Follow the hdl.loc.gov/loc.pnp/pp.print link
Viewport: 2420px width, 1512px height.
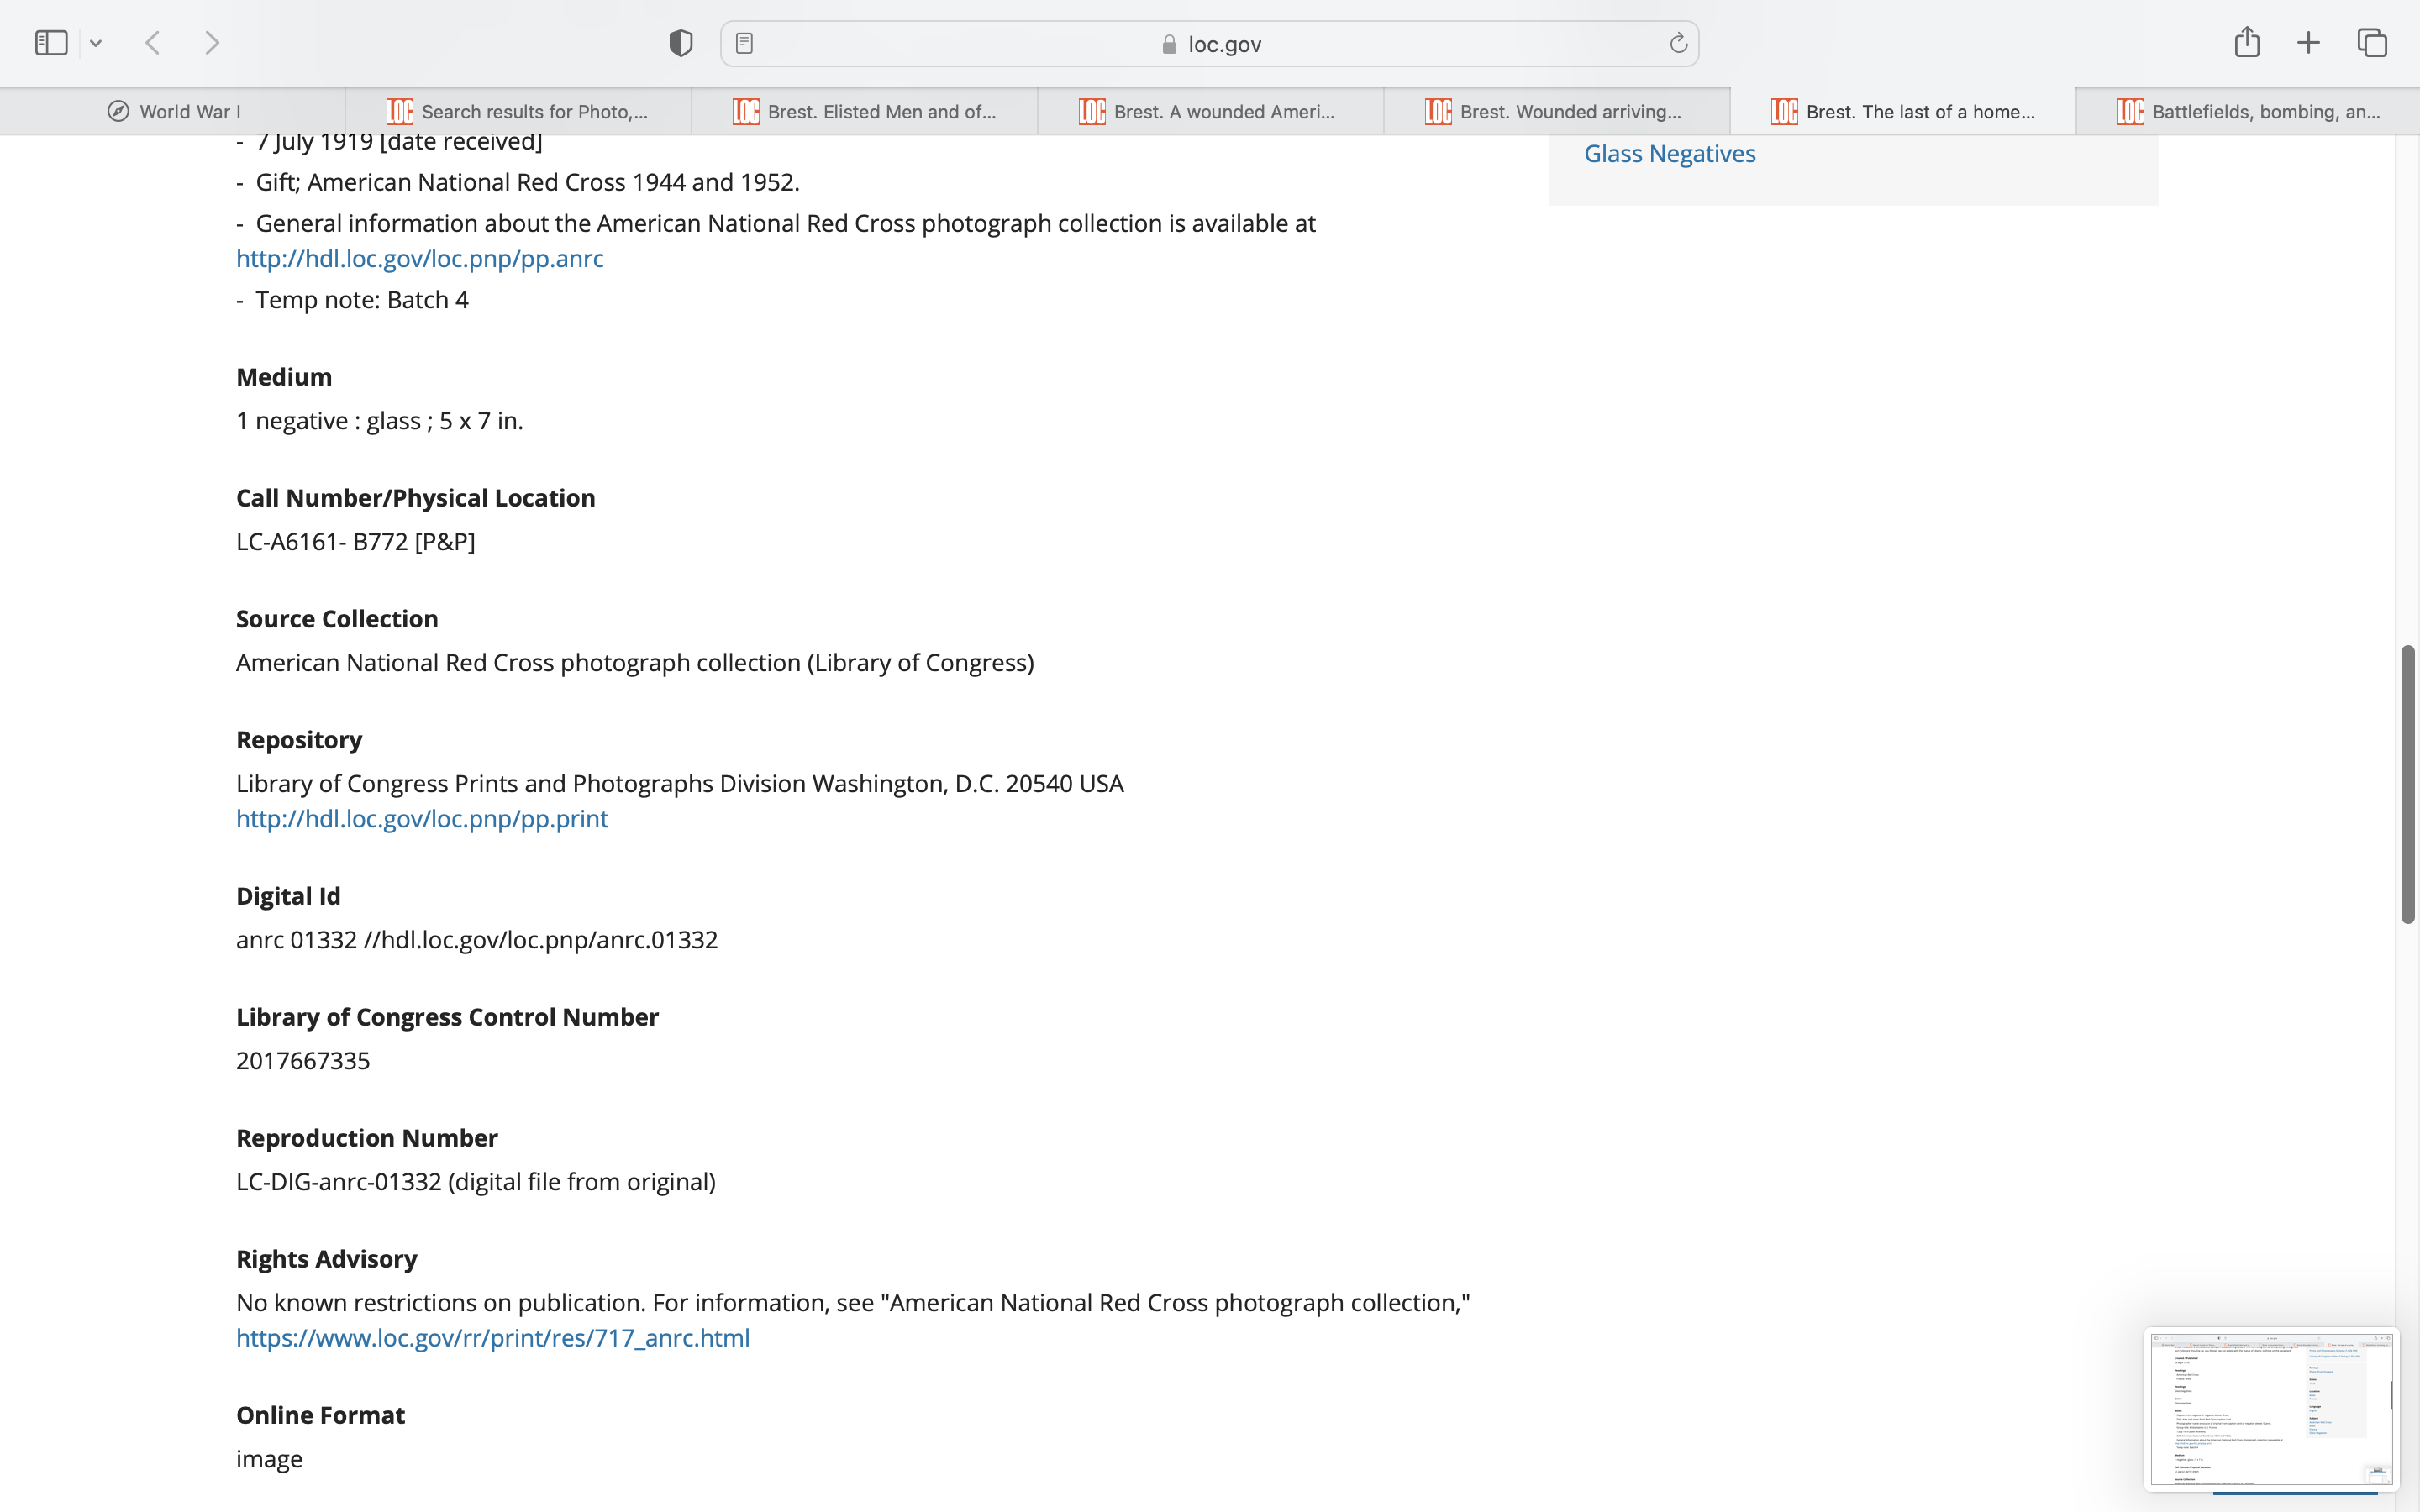point(422,819)
